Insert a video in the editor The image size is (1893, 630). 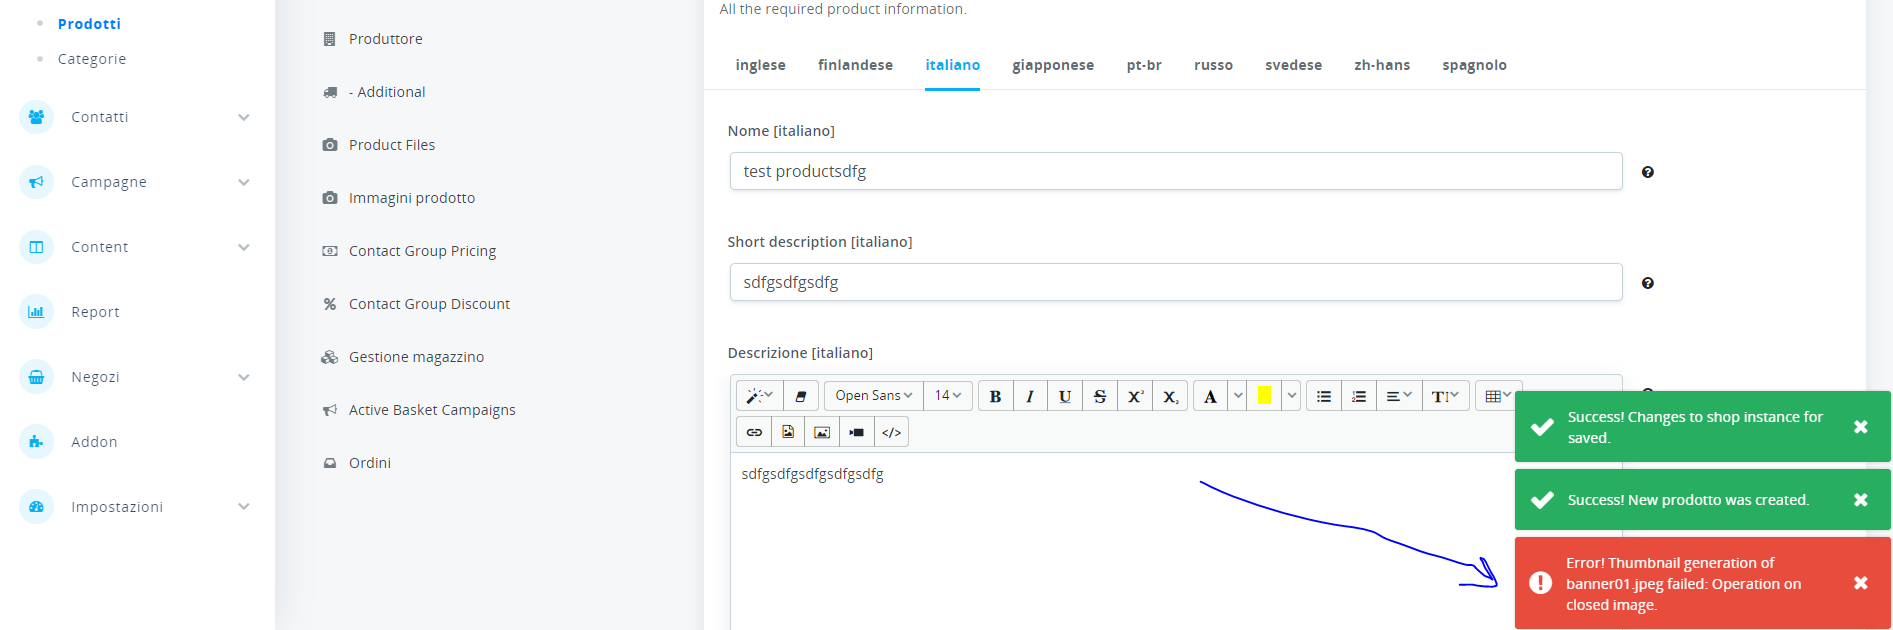coord(857,432)
